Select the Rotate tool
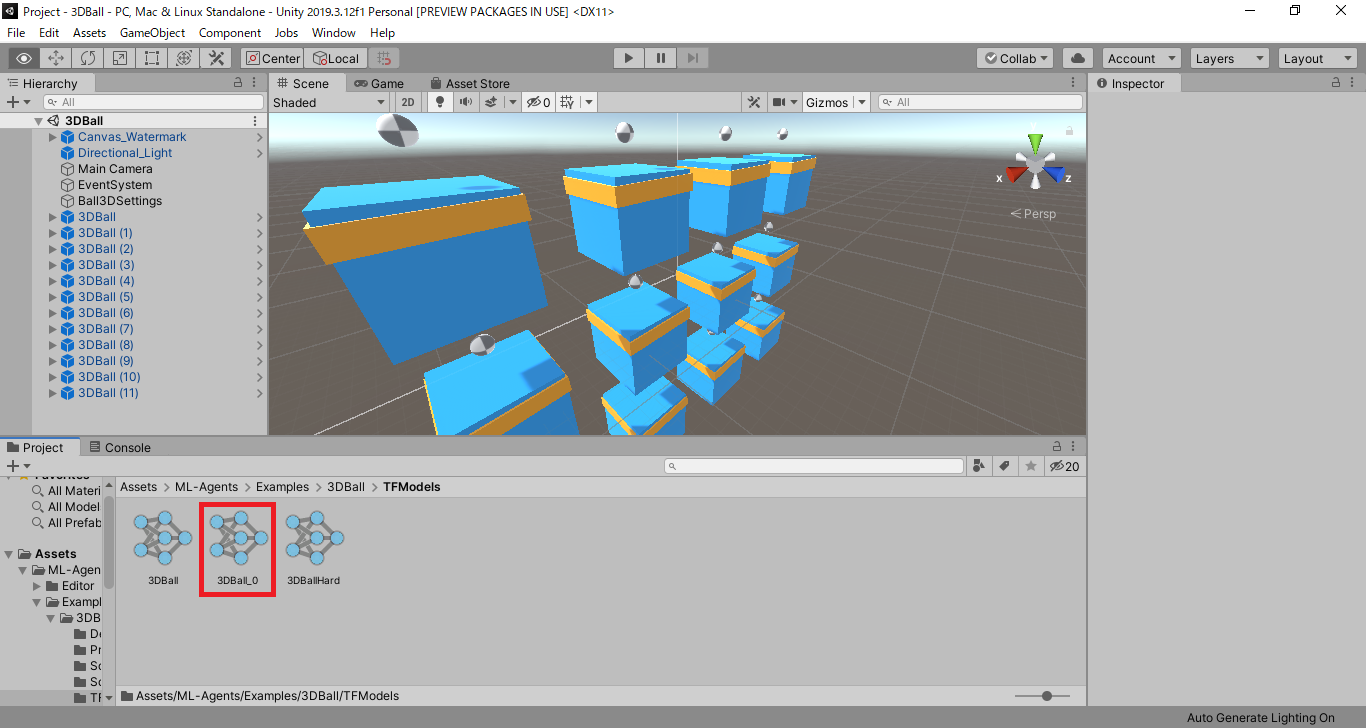Viewport: 1366px width, 728px height. point(88,58)
